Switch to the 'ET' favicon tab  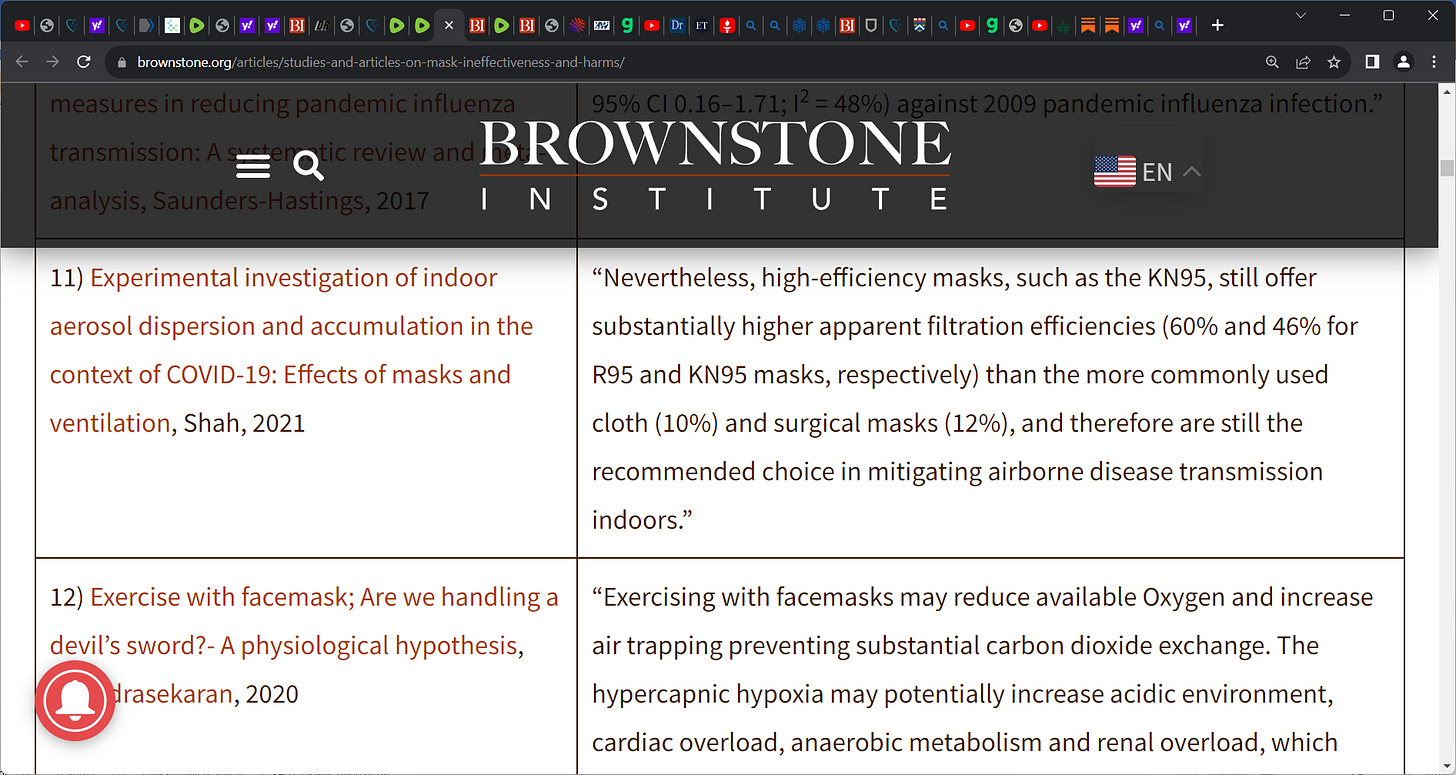(x=702, y=25)
